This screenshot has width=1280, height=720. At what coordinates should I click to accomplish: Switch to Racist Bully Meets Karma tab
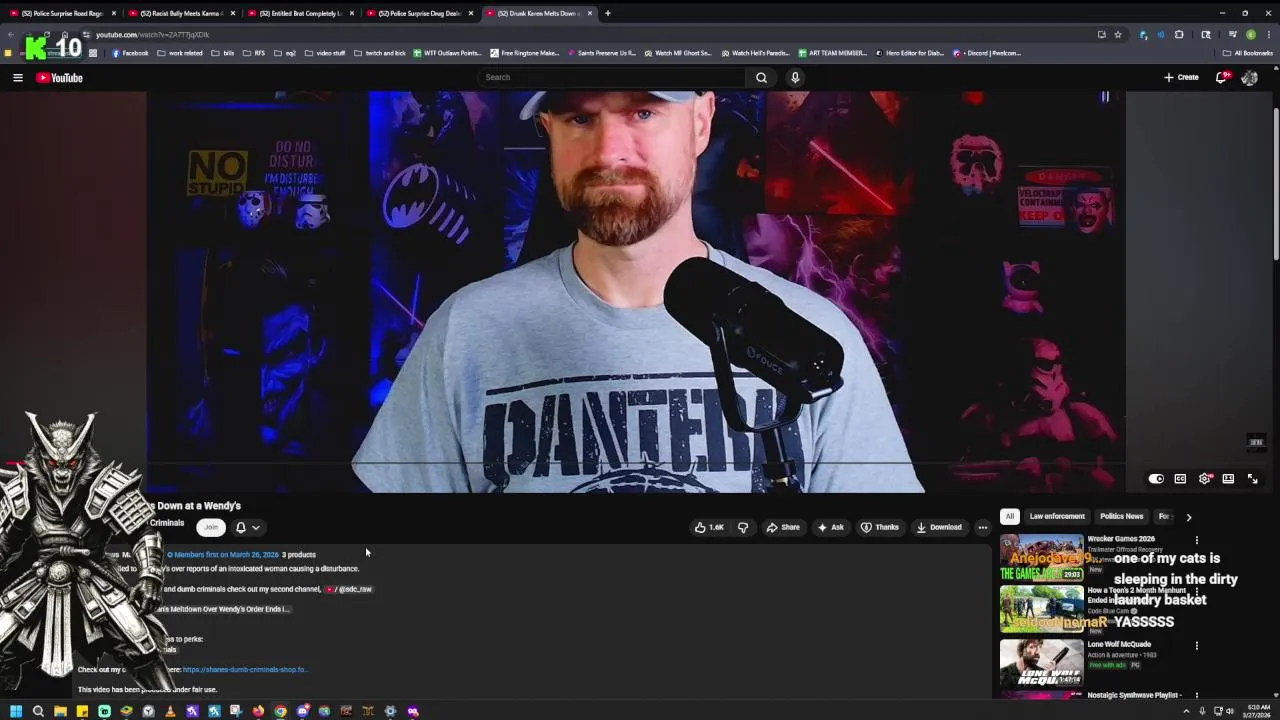[x=181, y=13]
